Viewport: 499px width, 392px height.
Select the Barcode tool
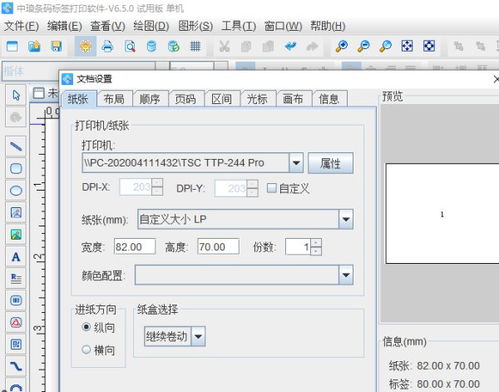click(16, 300)
